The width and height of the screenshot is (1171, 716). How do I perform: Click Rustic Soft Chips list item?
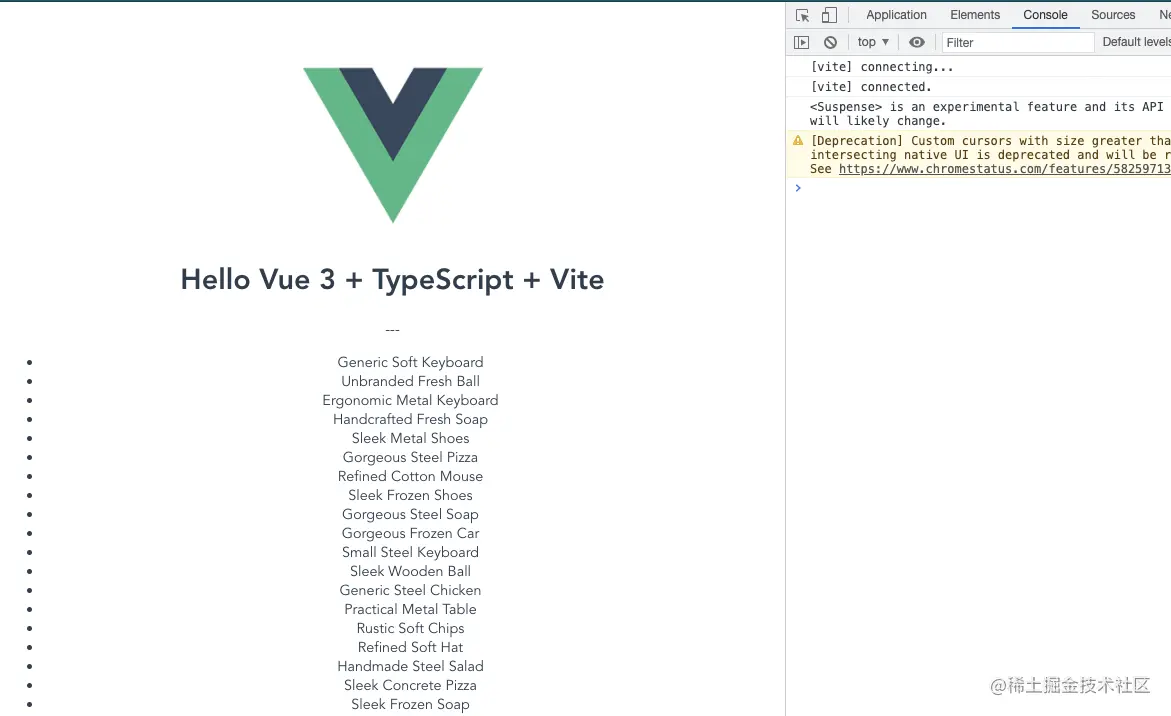410,628
